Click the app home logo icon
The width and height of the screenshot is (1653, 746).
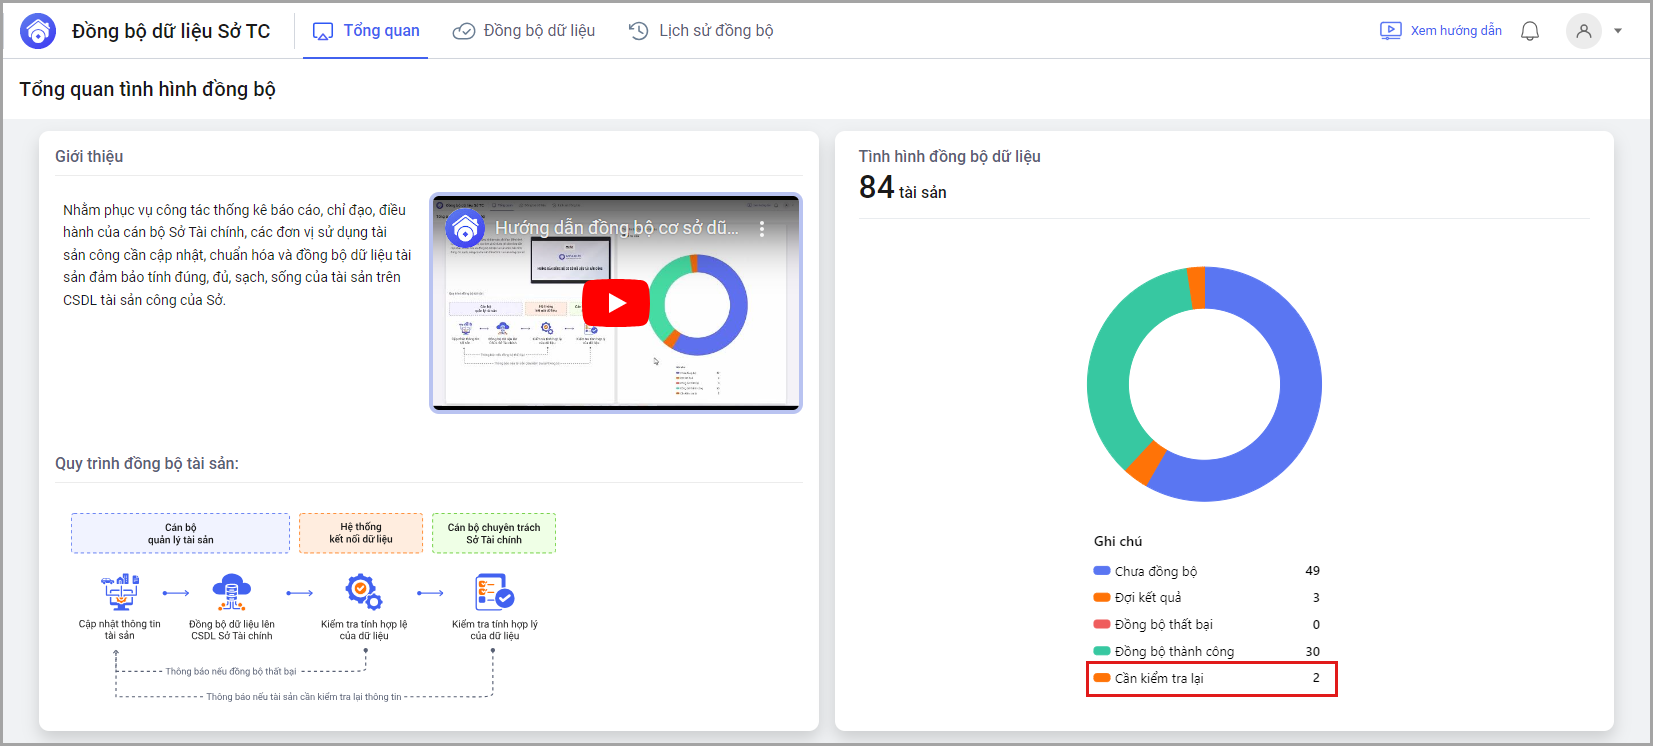click(38, 31)
